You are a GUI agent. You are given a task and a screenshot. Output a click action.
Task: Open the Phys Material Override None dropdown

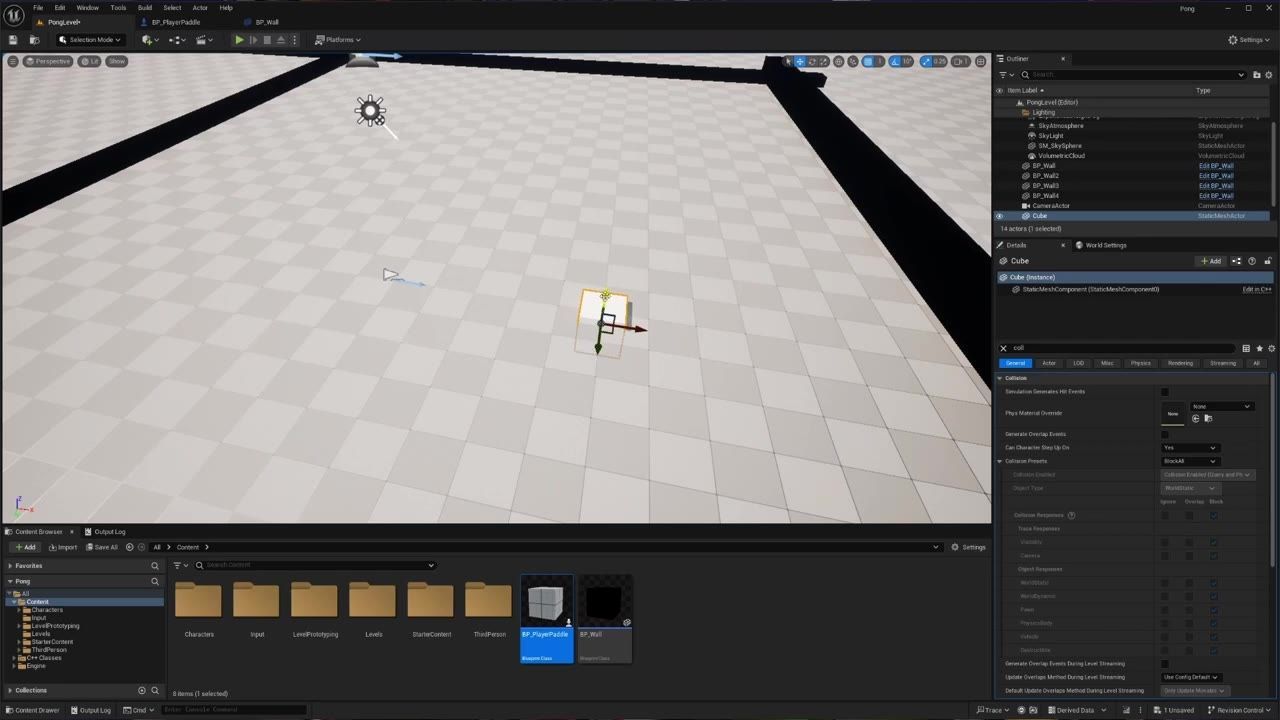point(1221,406)
